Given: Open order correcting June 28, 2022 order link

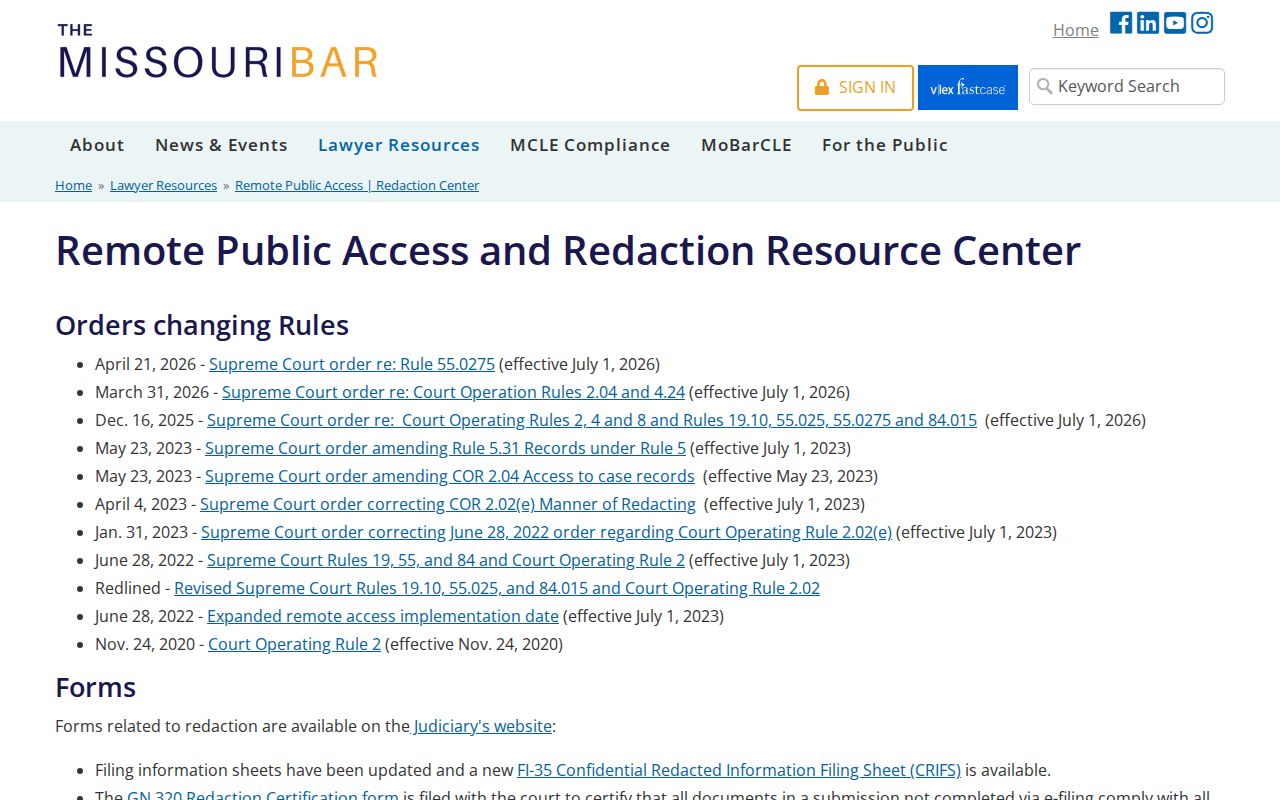Looking at the screenshot, I should pyautogui.click(x=546, y=532).
